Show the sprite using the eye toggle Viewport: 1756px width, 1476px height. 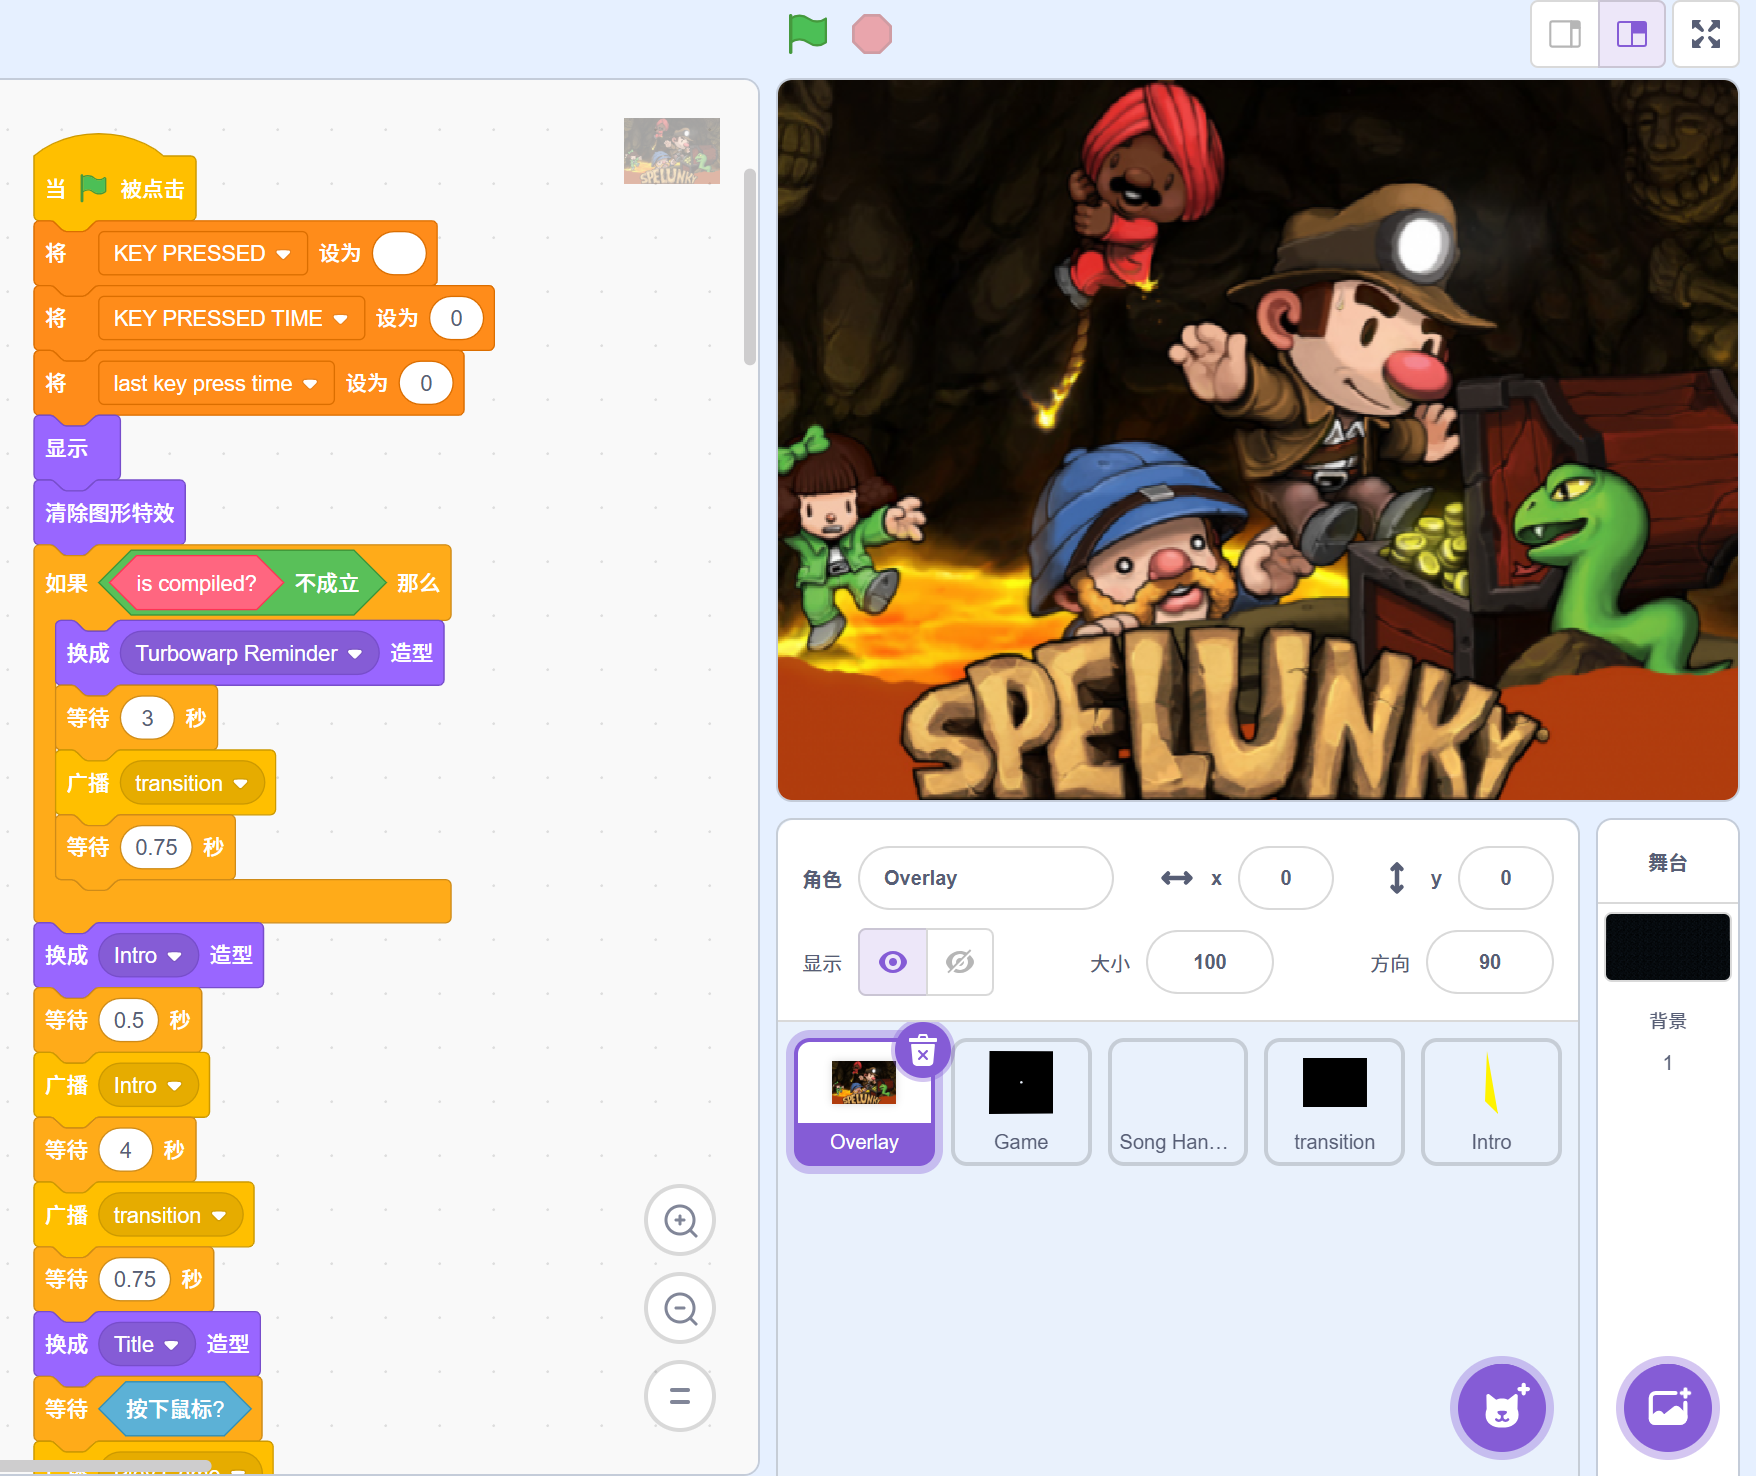click(x=893, y=962)
